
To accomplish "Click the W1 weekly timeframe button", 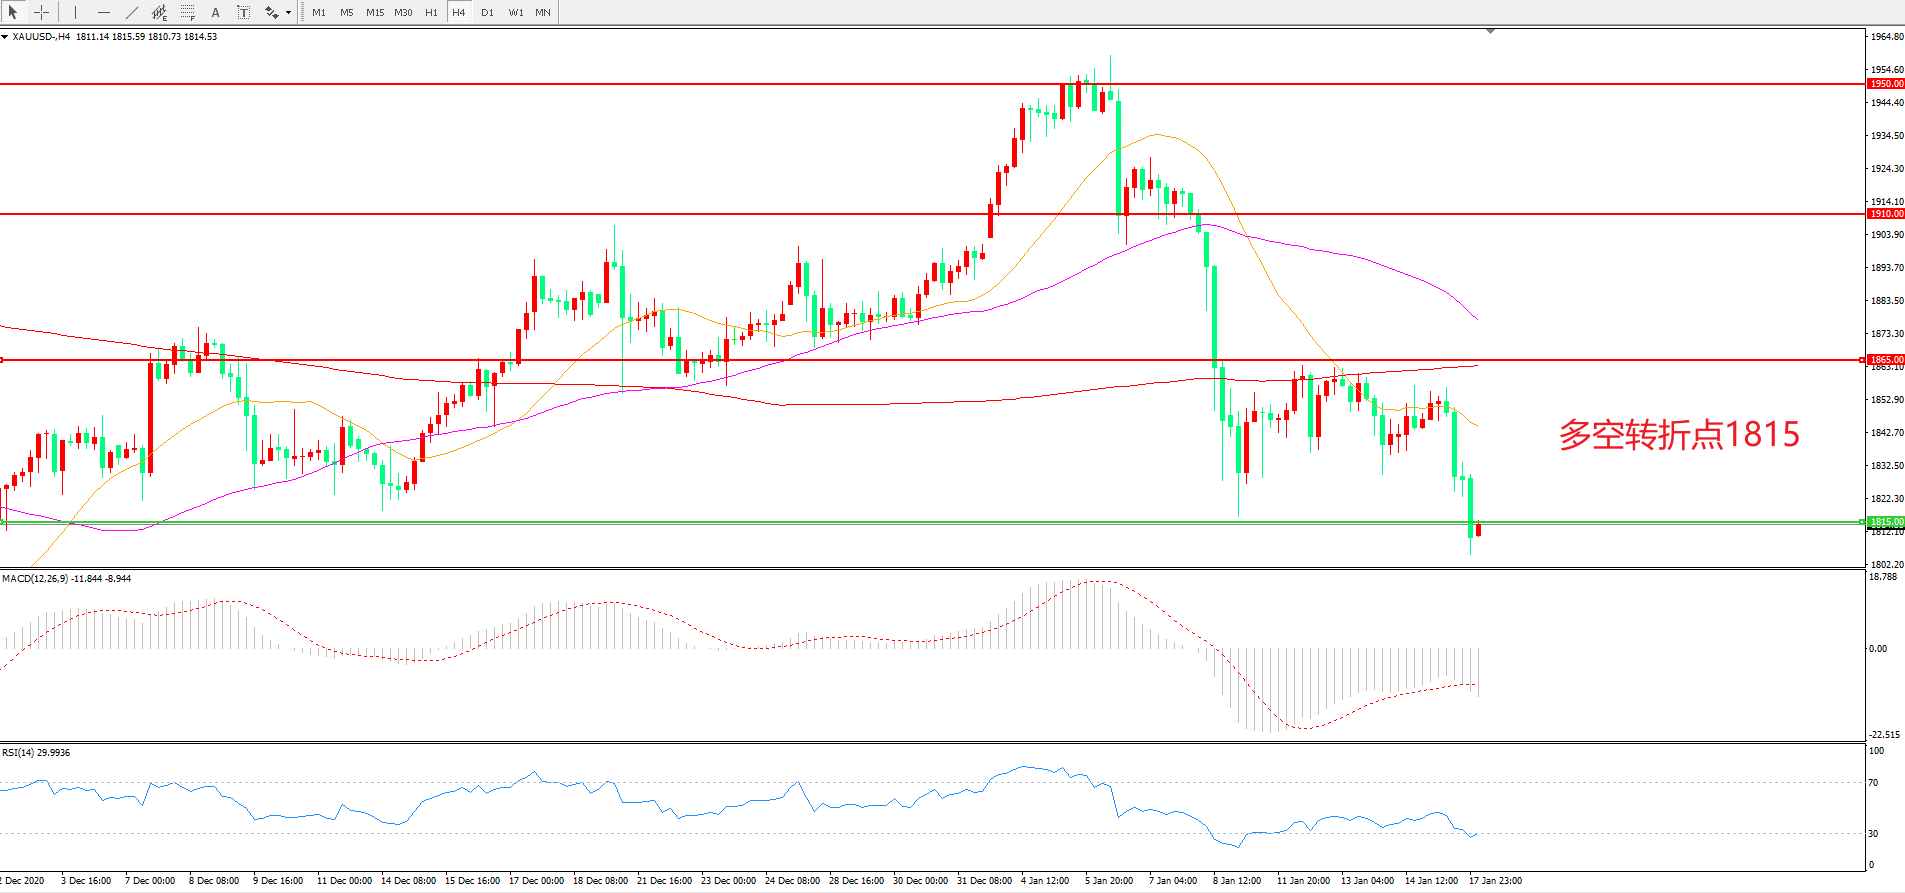I will coord(516,12).
